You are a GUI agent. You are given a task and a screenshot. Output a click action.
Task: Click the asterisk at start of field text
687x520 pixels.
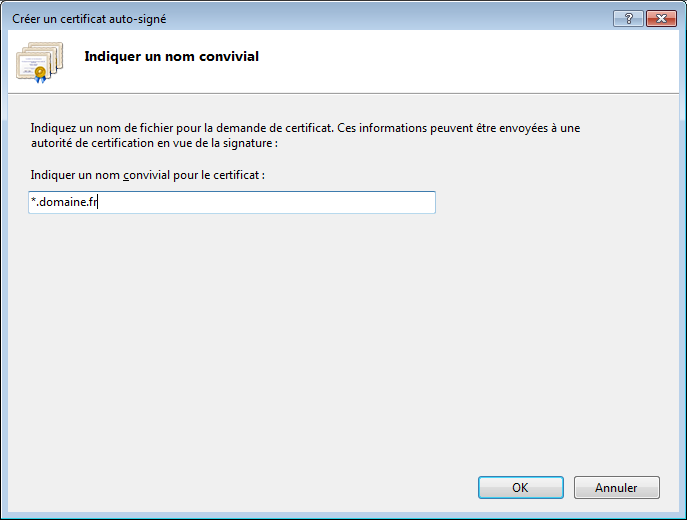(33, 201)
